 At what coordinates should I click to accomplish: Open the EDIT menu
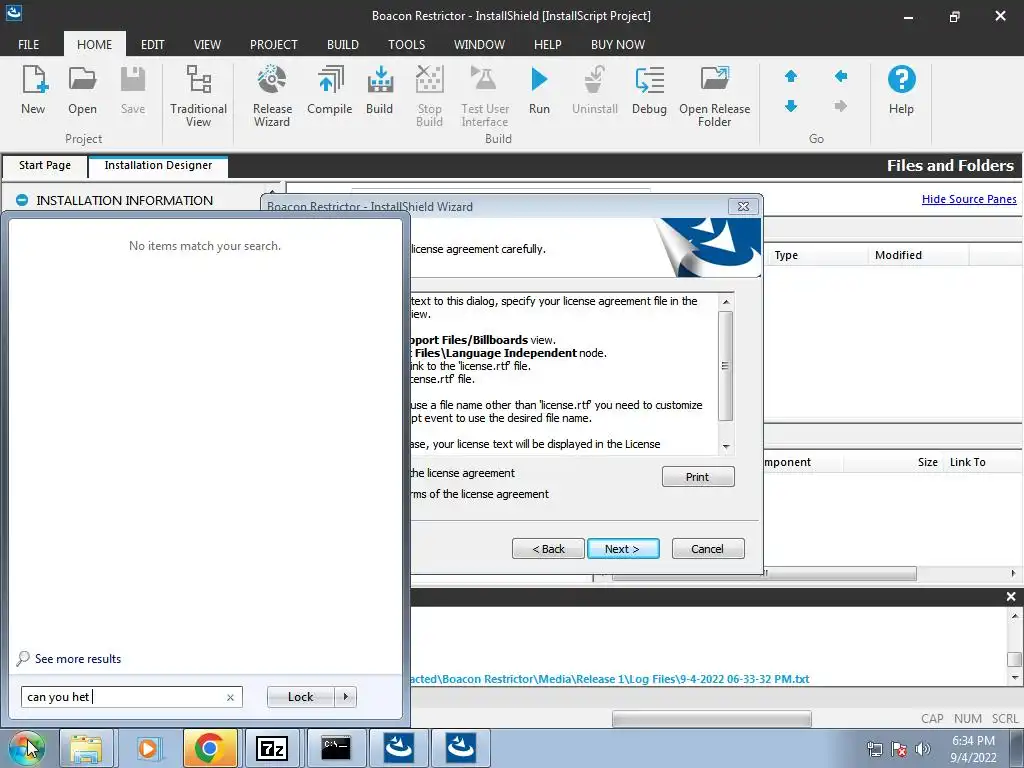(x=152, y=44)
